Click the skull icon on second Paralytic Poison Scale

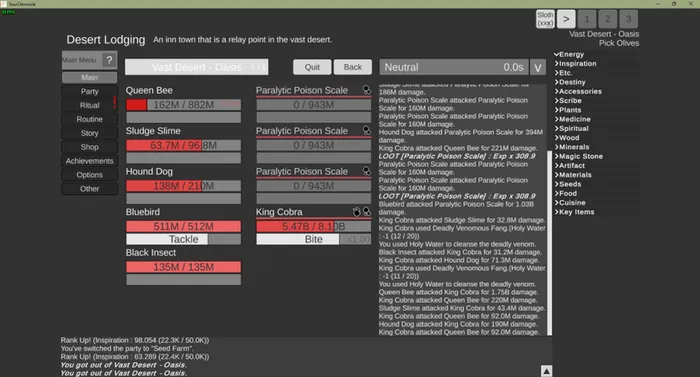click(x=367, y=130)
